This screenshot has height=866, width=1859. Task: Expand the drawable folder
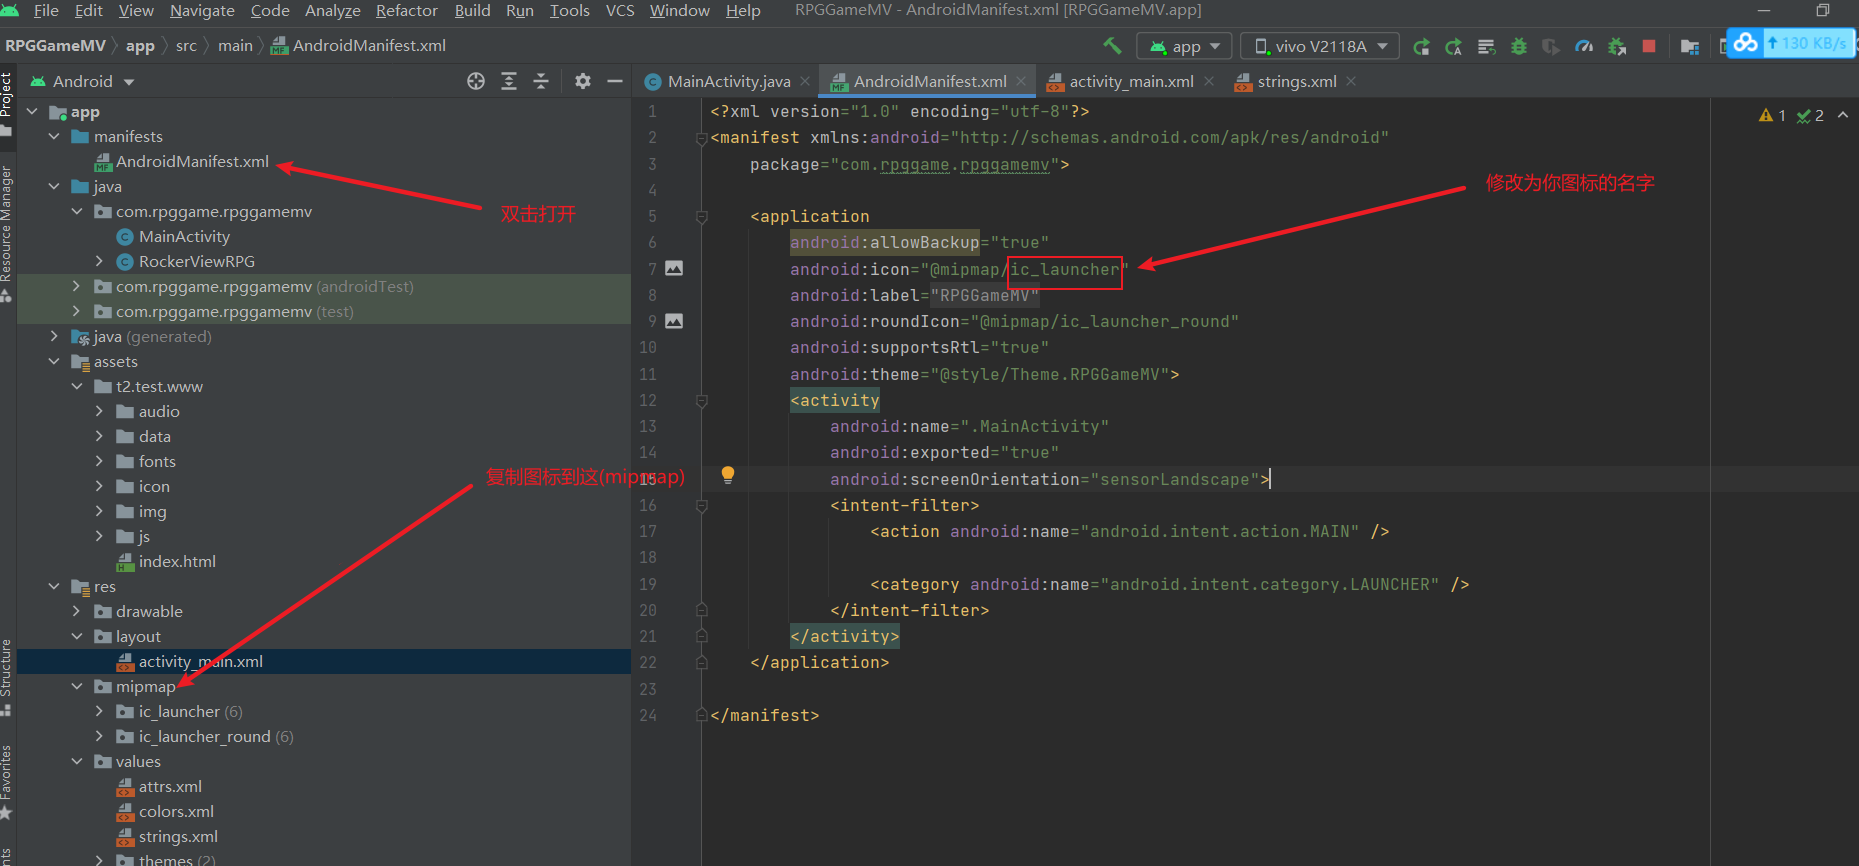77,611
